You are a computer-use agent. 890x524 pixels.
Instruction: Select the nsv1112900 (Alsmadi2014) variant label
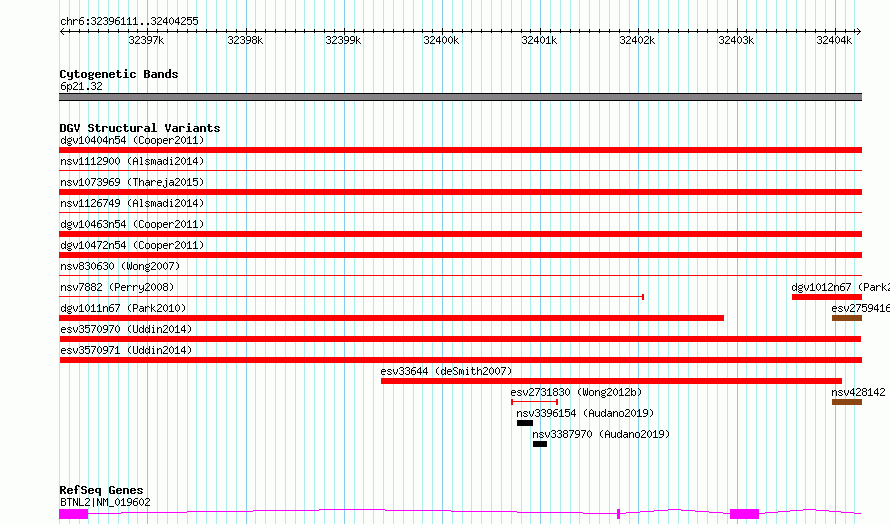click(132, 161)
